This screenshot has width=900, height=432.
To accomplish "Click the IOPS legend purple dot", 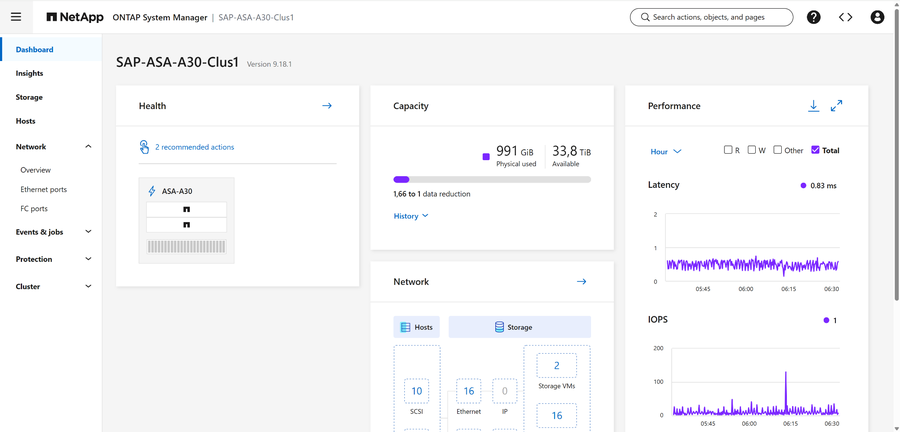I will tap(826, 320).
